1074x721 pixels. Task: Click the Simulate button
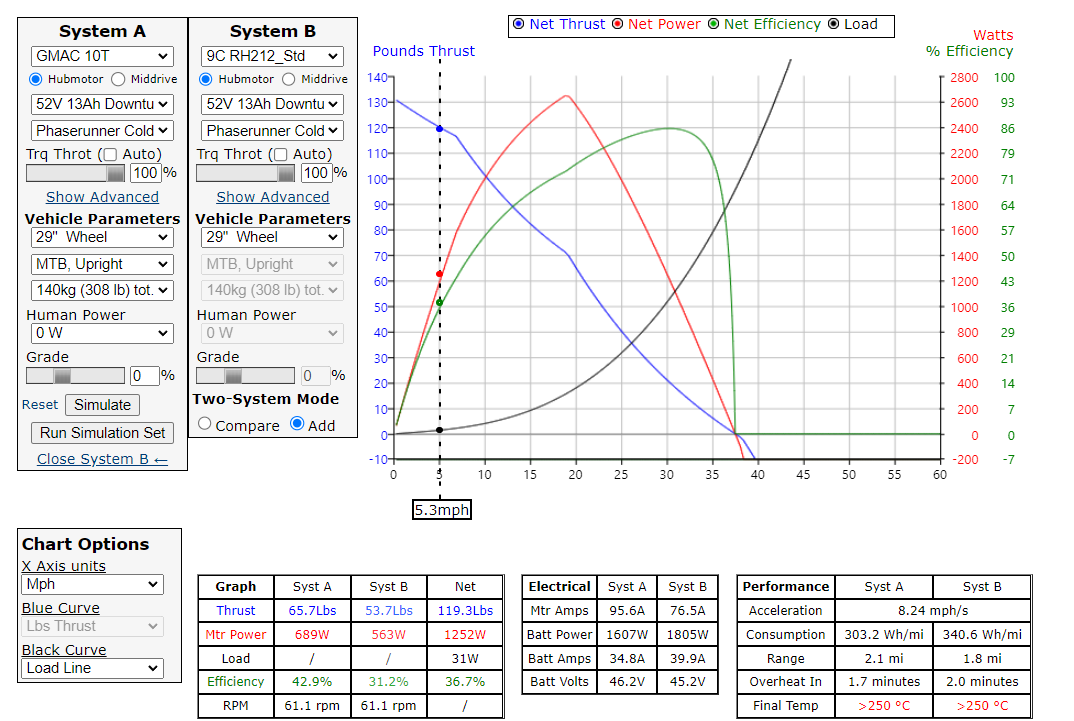coord(102,405)
